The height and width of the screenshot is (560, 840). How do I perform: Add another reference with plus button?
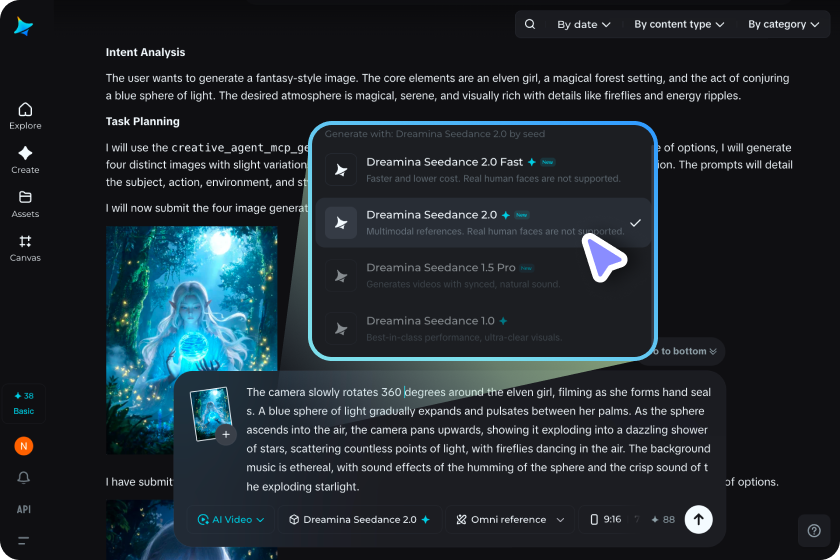(226, 435)
